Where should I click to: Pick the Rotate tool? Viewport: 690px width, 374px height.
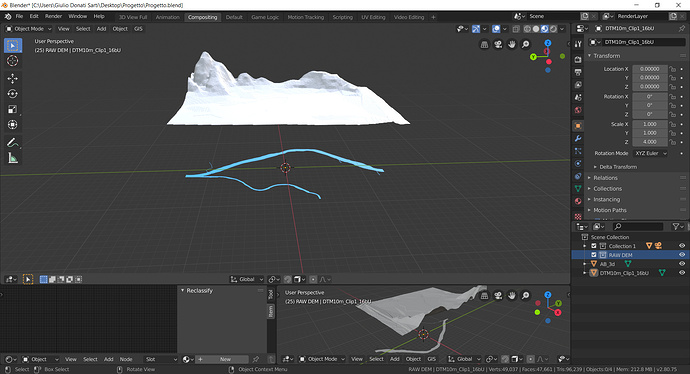coord(13,94)
